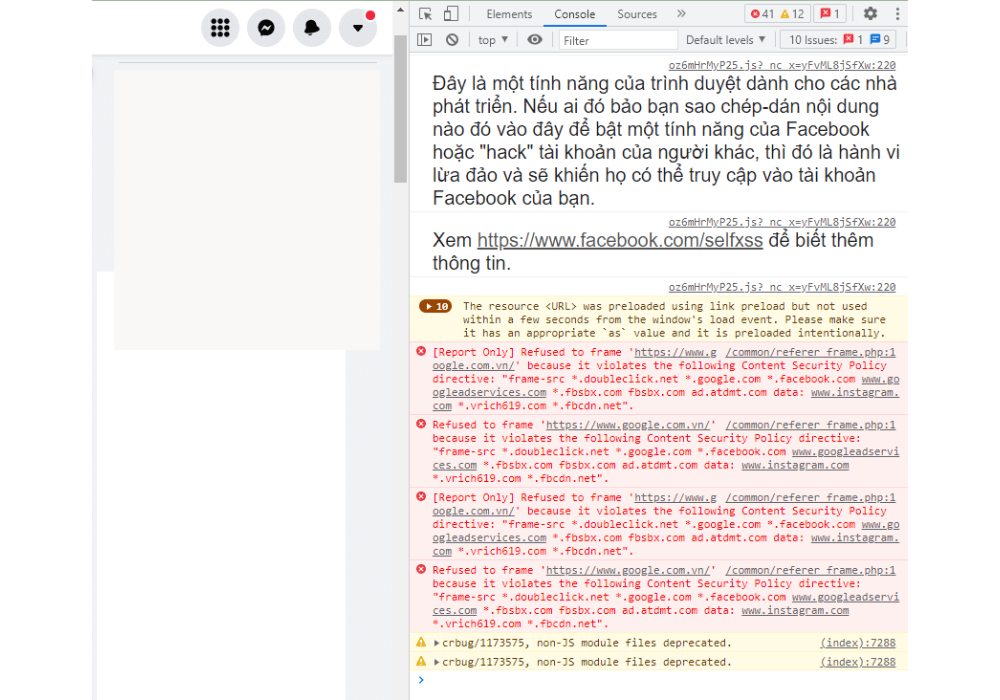This screenshot has height=700, width=1000.
Task: Click the page scroll up arrow
Action: 400,10
